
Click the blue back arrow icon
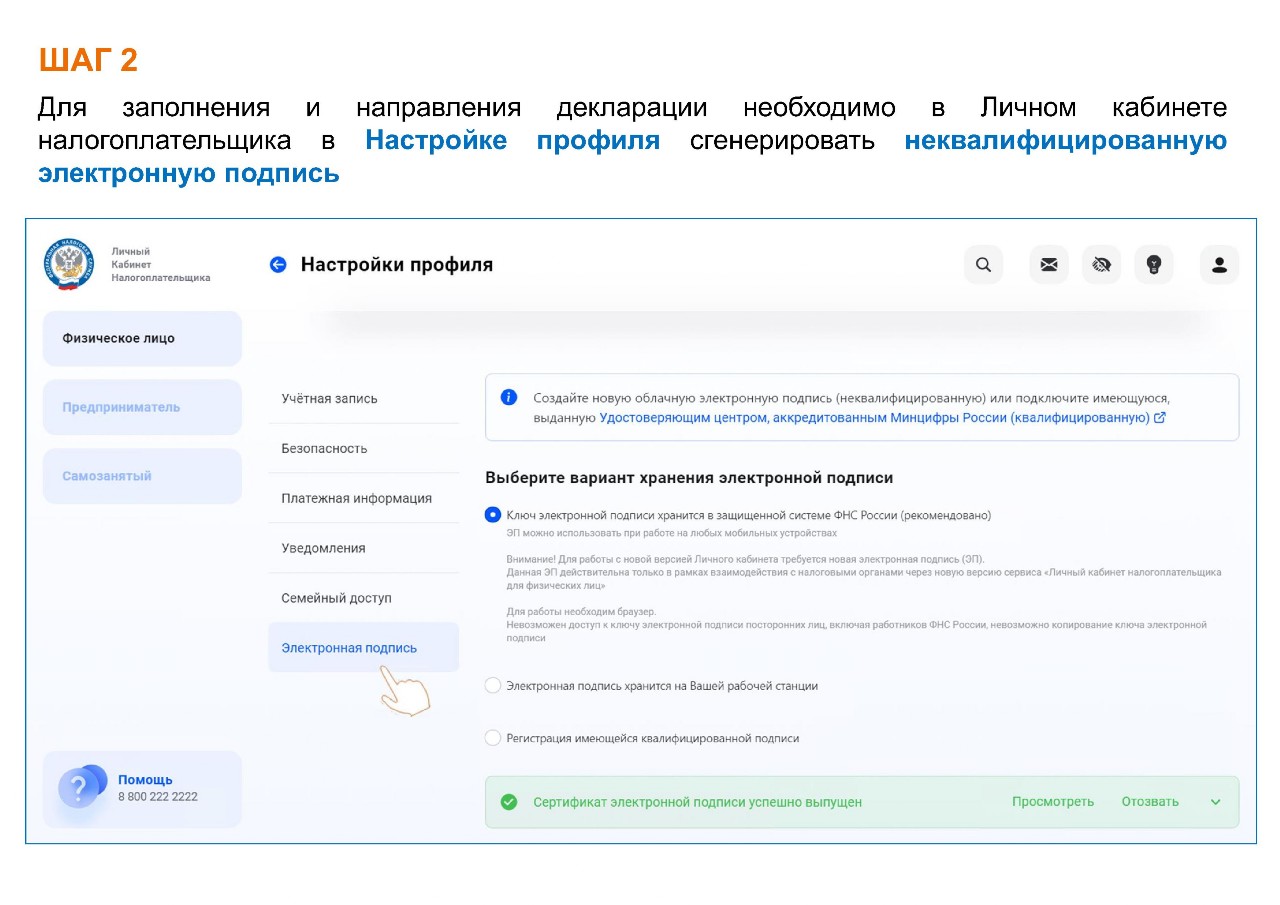pyautogui.click(x=278, y=265)
